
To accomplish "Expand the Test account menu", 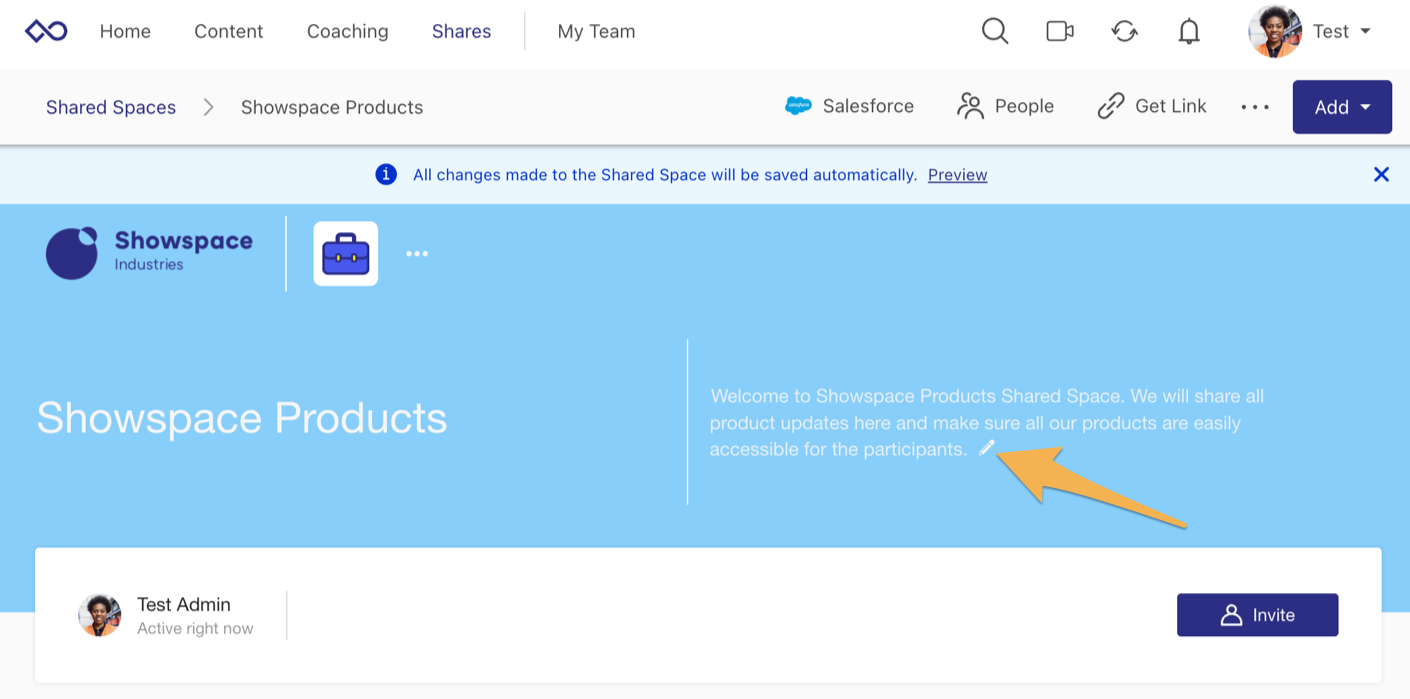I will point(1339,31).
